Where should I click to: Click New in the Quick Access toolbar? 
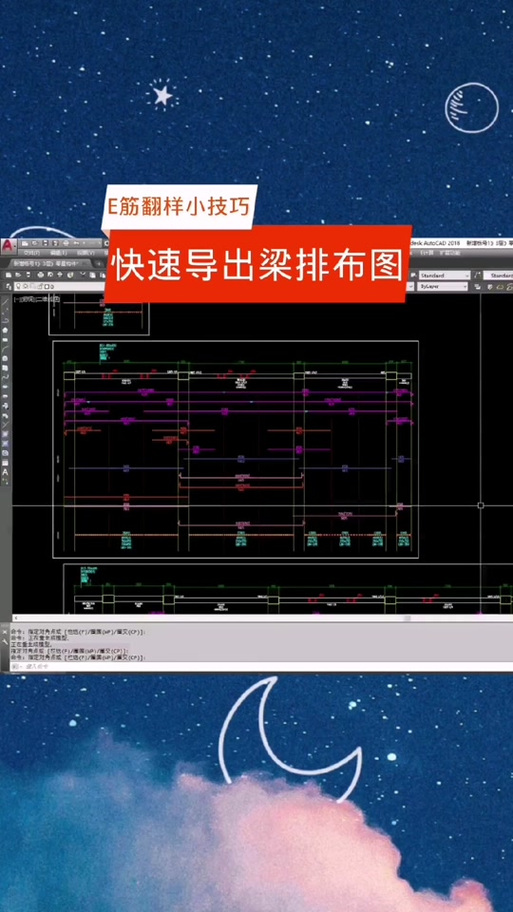tap(25, 243)
